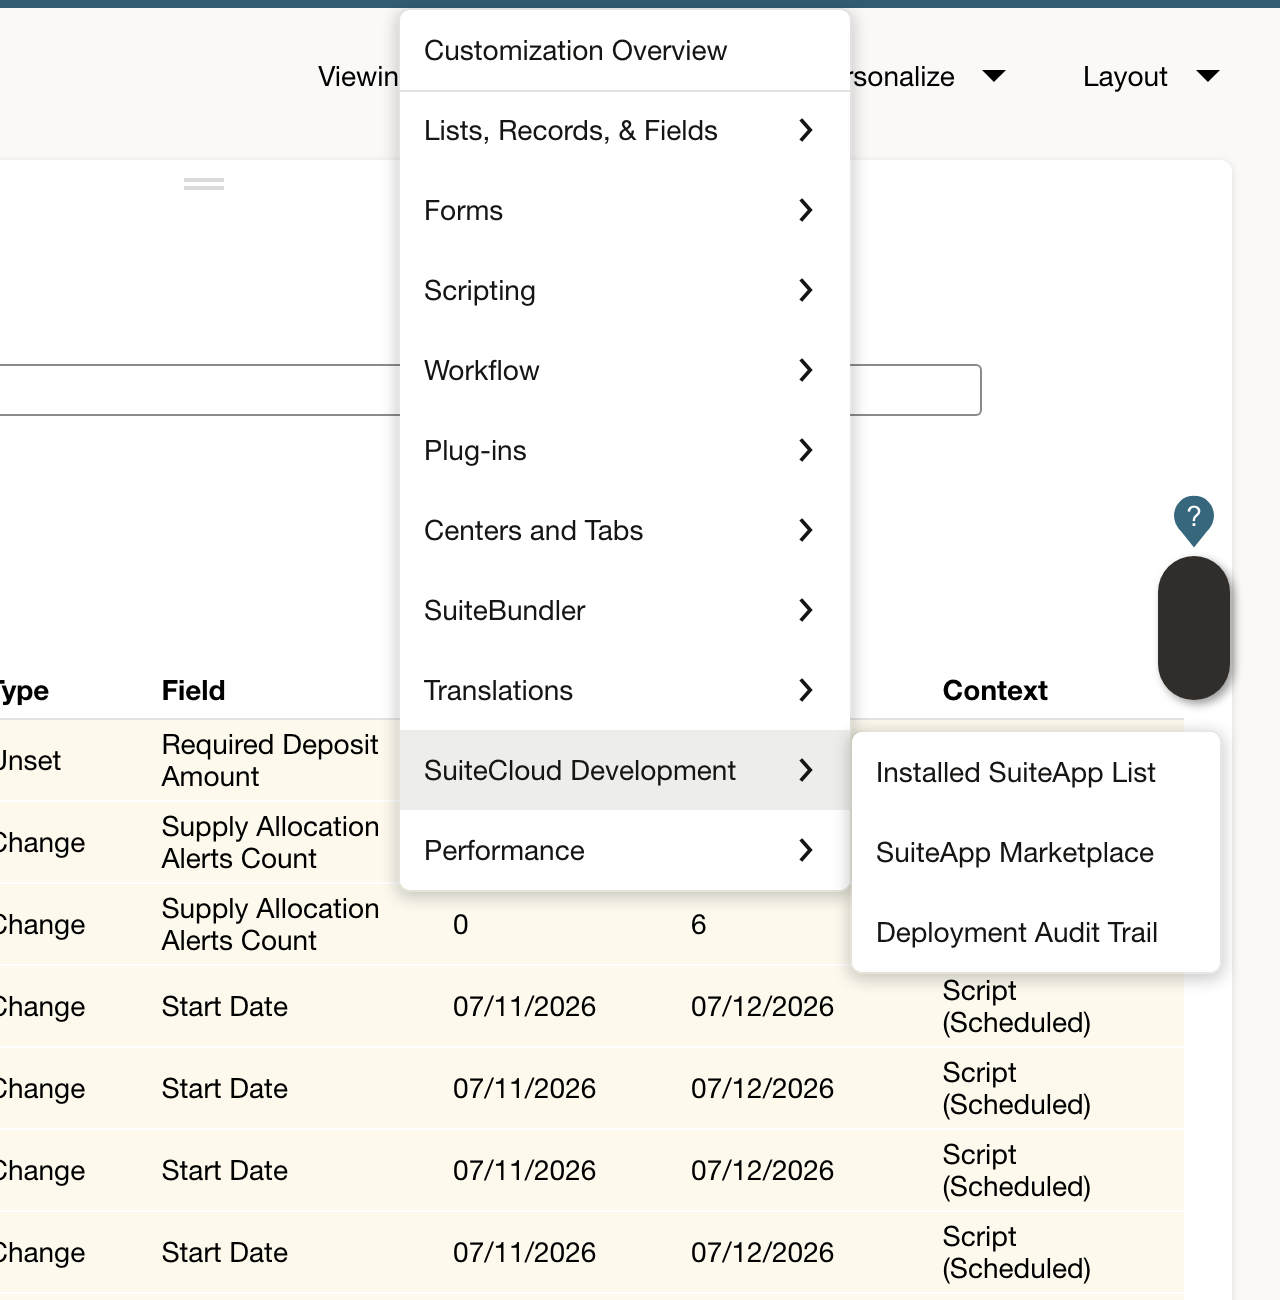Select SuiteCloud Development menu item
The image size is (1280, 1300).
click(x=625, y=771)
